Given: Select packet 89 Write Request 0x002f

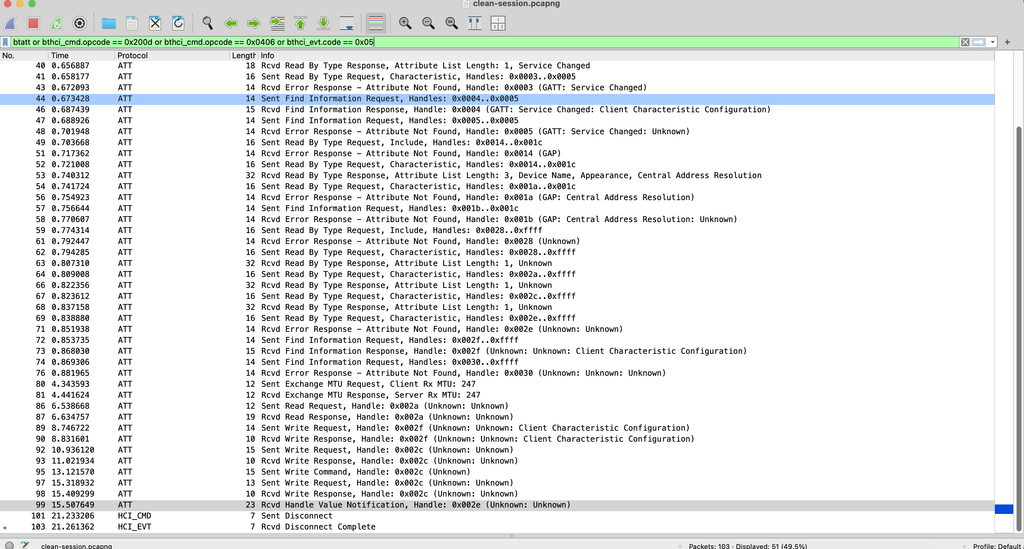Looking at the screenshot, I should pos(497,428).
